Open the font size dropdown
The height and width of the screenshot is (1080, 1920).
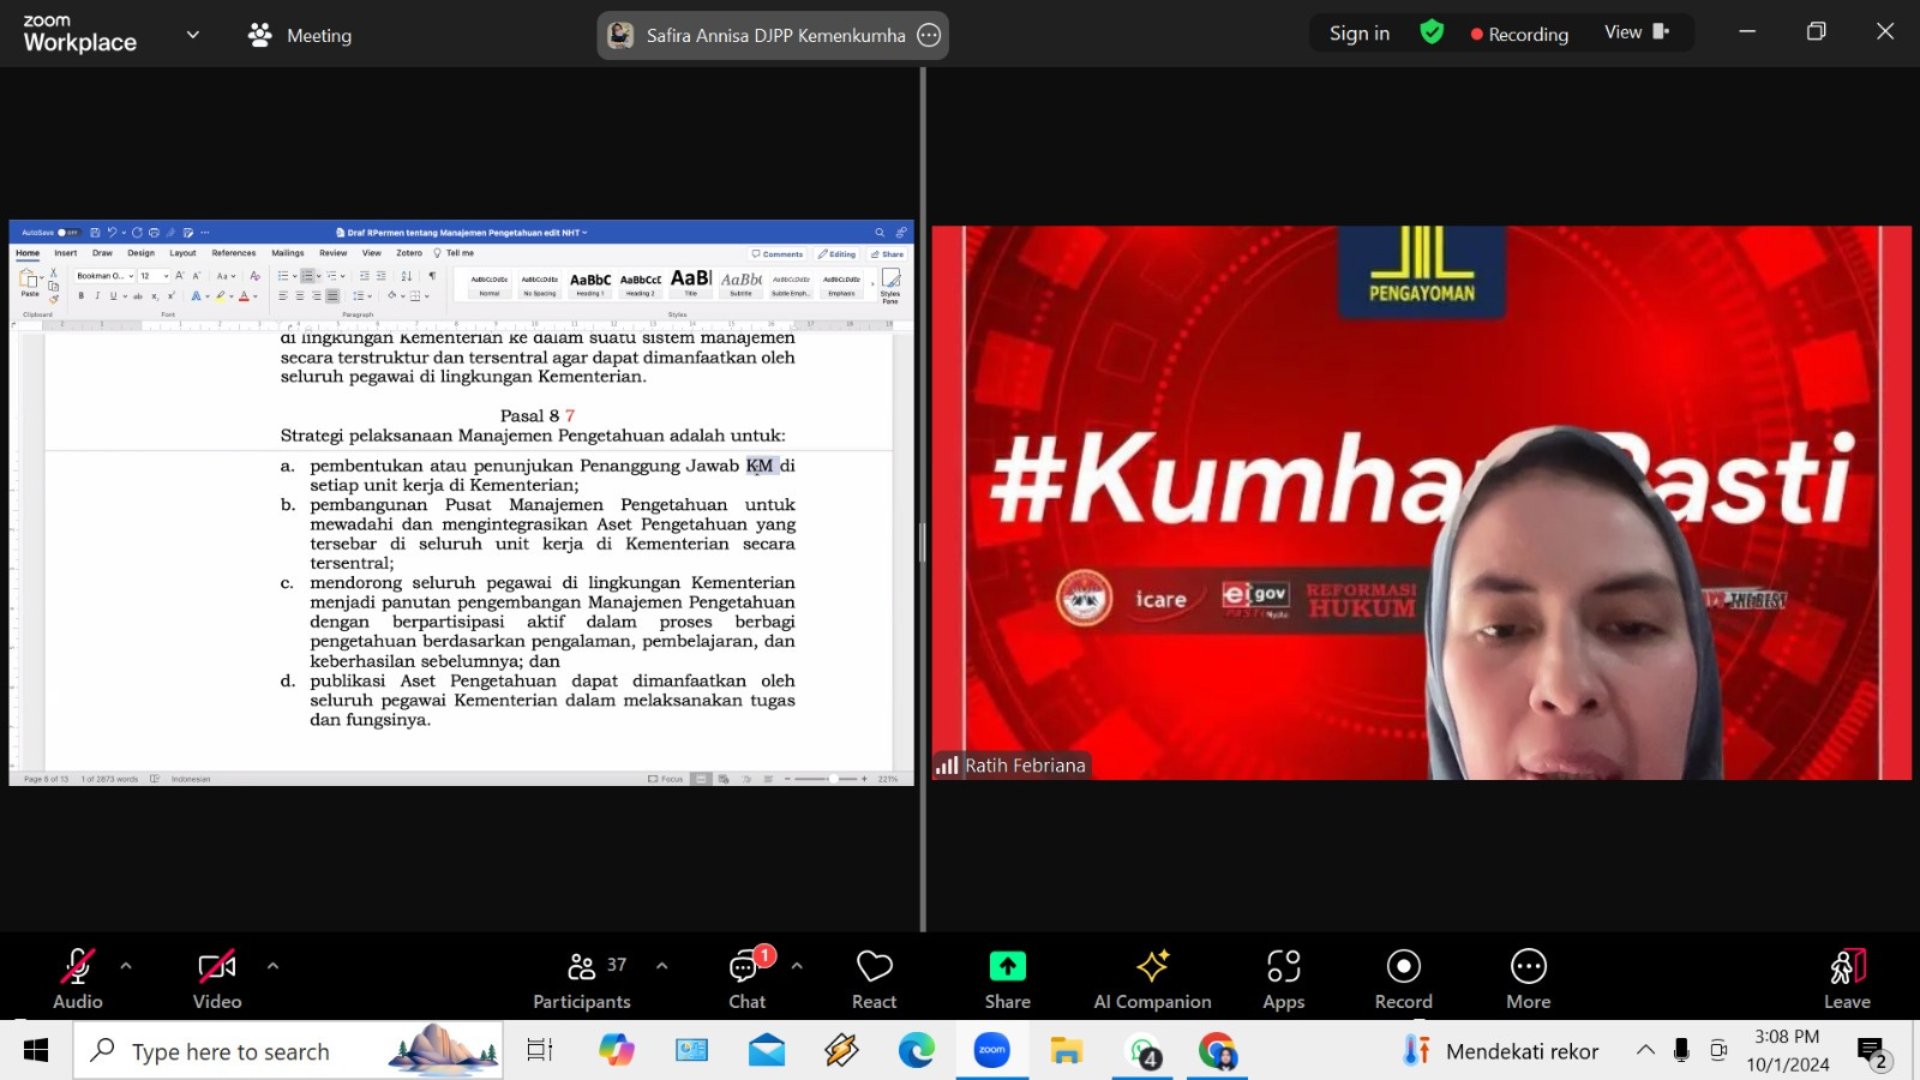coord(165,276)
